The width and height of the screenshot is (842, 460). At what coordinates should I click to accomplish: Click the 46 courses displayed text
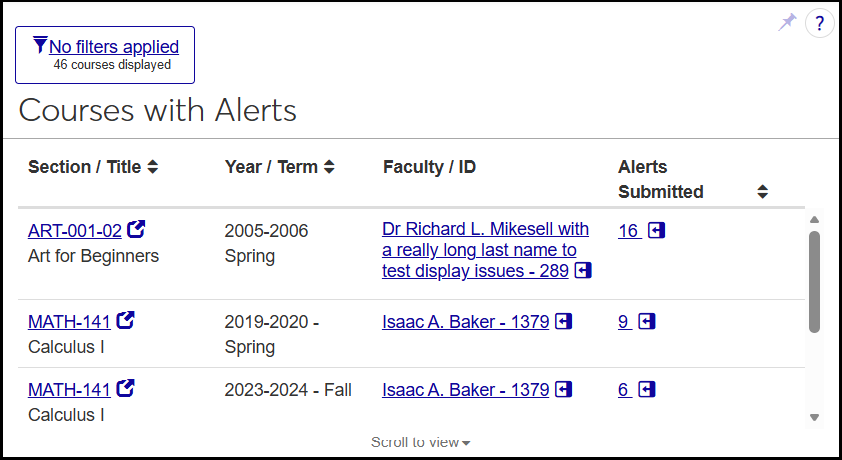tap(112, 65)
